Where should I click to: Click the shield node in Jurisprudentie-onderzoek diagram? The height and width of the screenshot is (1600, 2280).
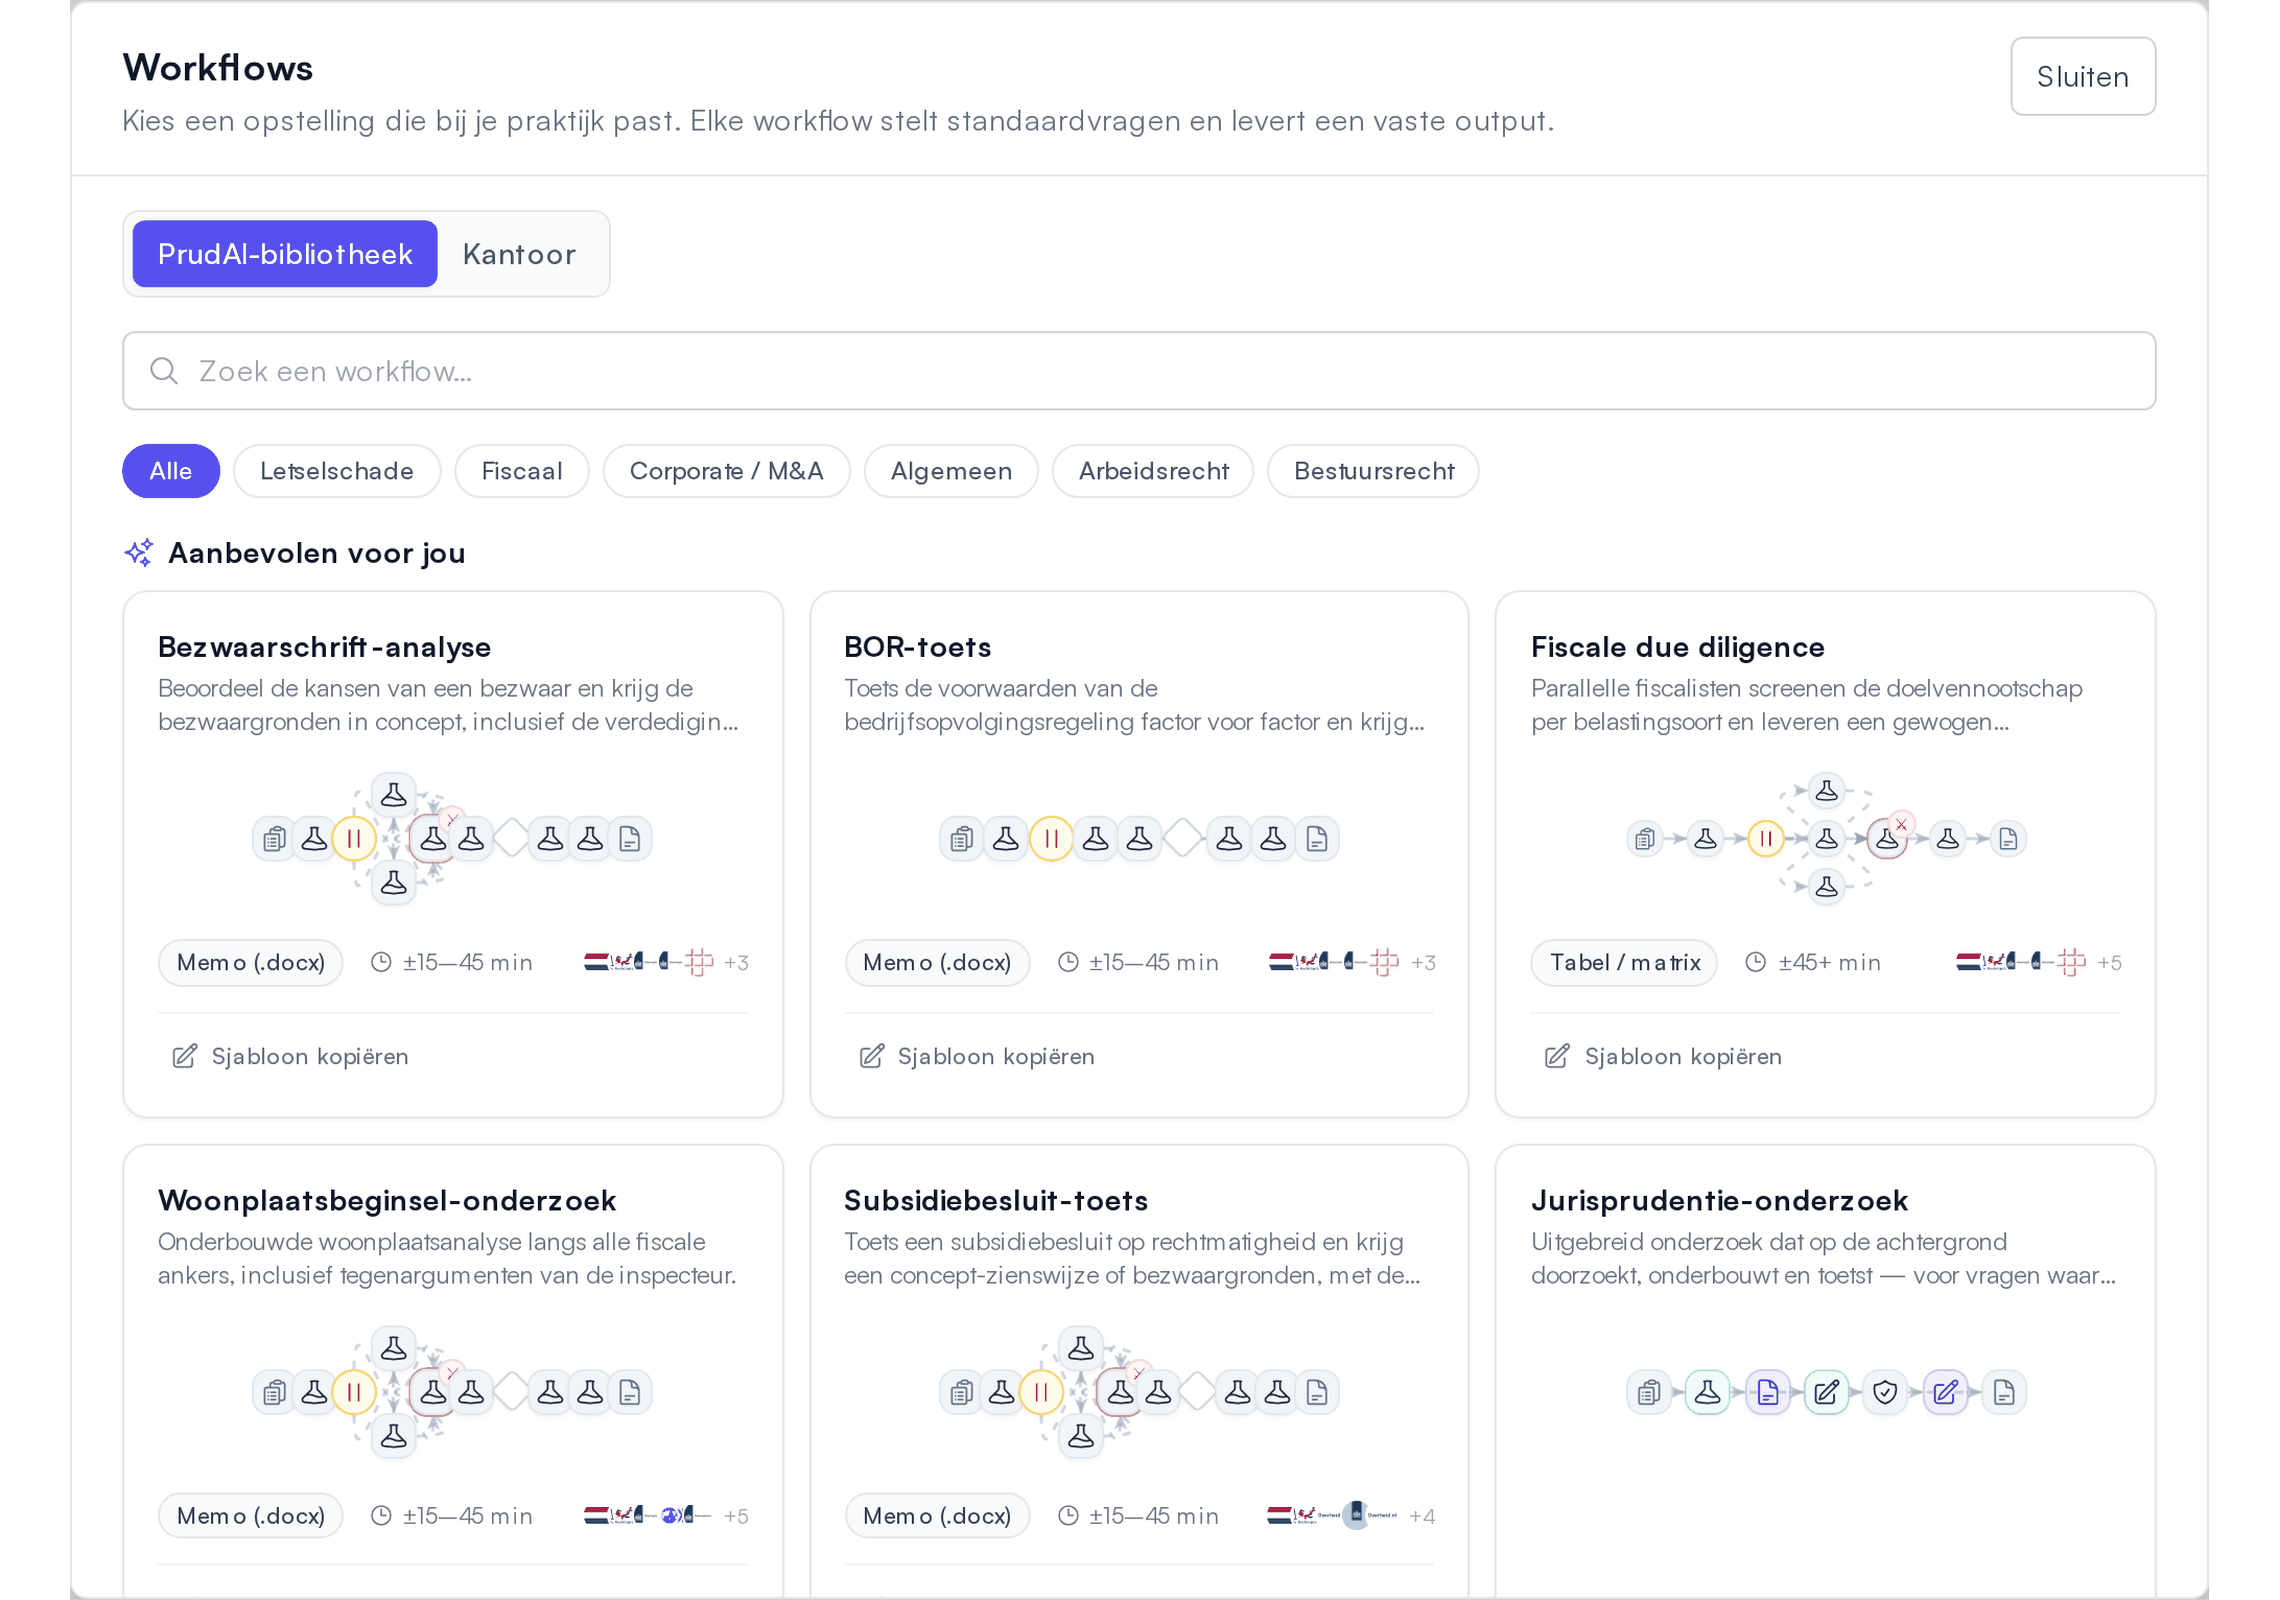coord(1885,1391)
